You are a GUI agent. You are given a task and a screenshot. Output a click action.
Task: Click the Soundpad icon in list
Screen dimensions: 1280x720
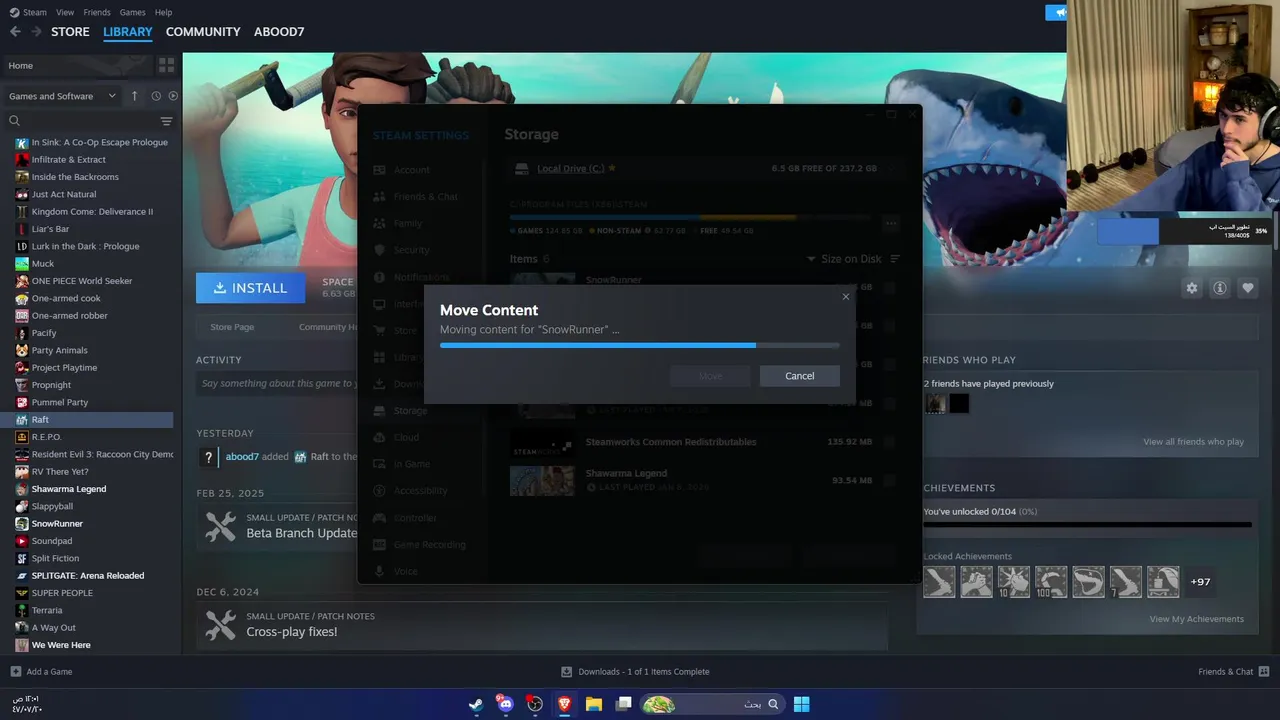pos(22,541)
